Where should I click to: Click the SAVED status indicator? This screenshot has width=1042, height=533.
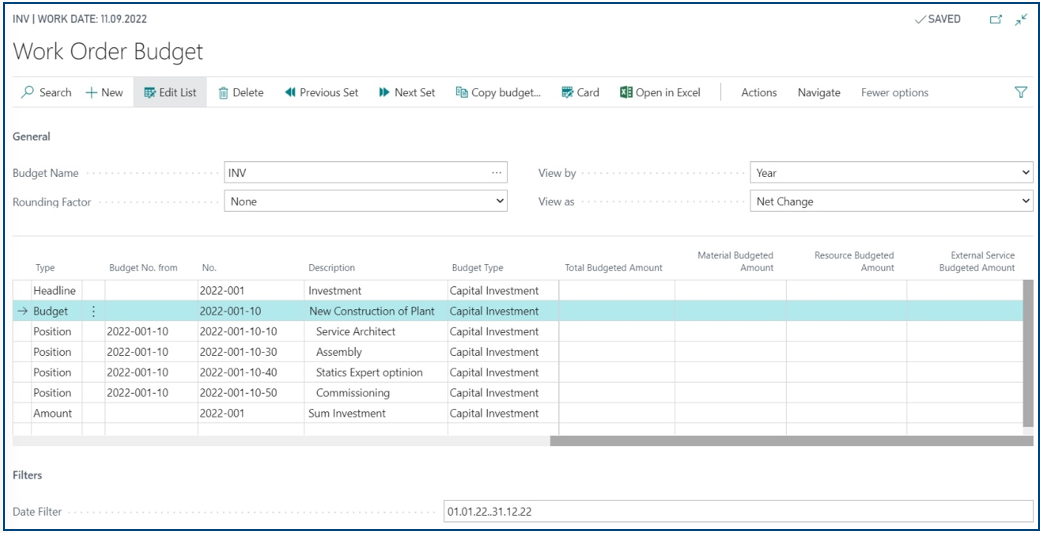938,19
